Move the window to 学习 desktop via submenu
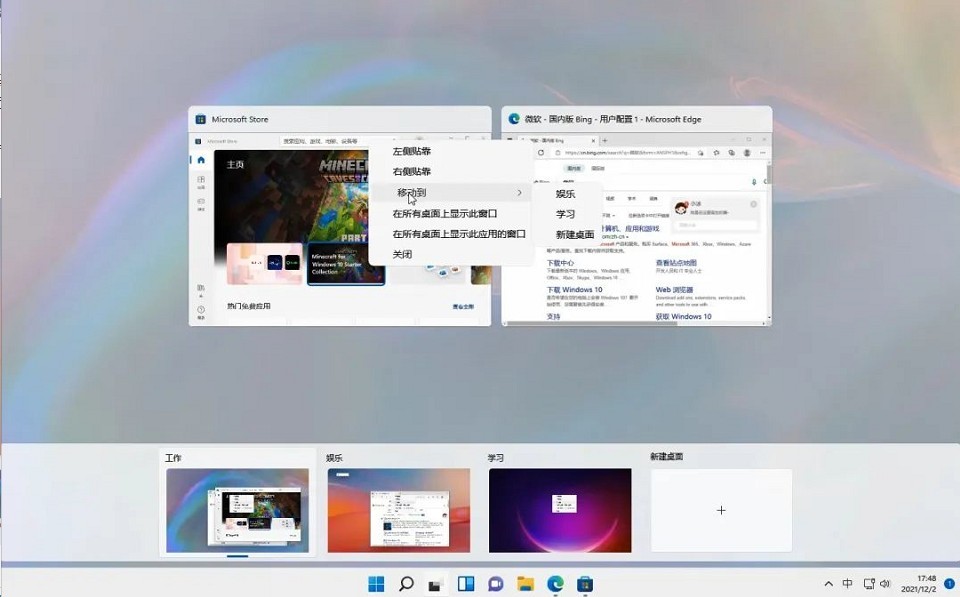The image size is (960, 597). tap(565, 214)
